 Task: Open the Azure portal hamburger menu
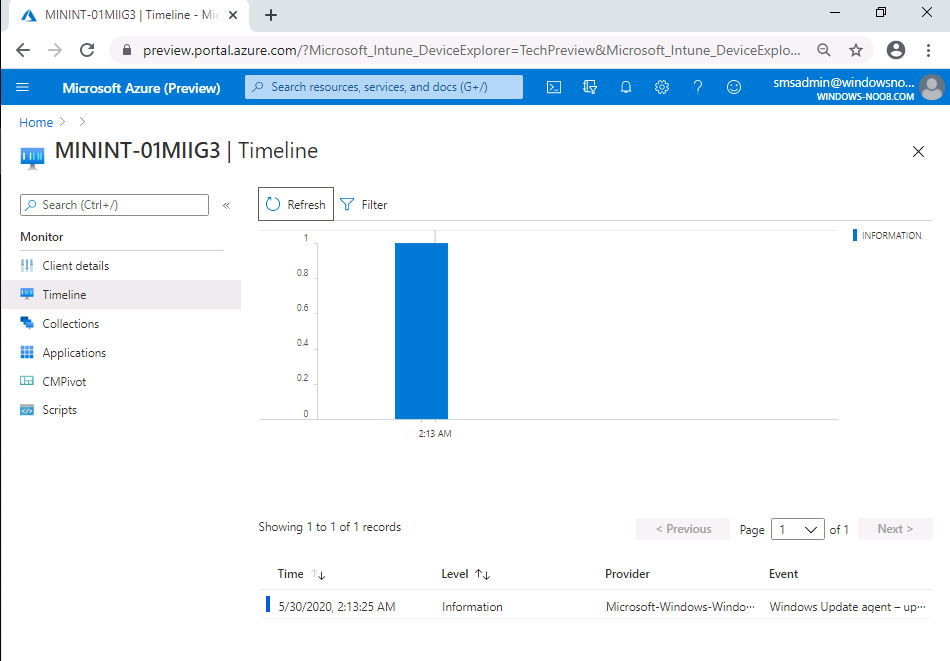pyautogui.click(x=22, y=87)
